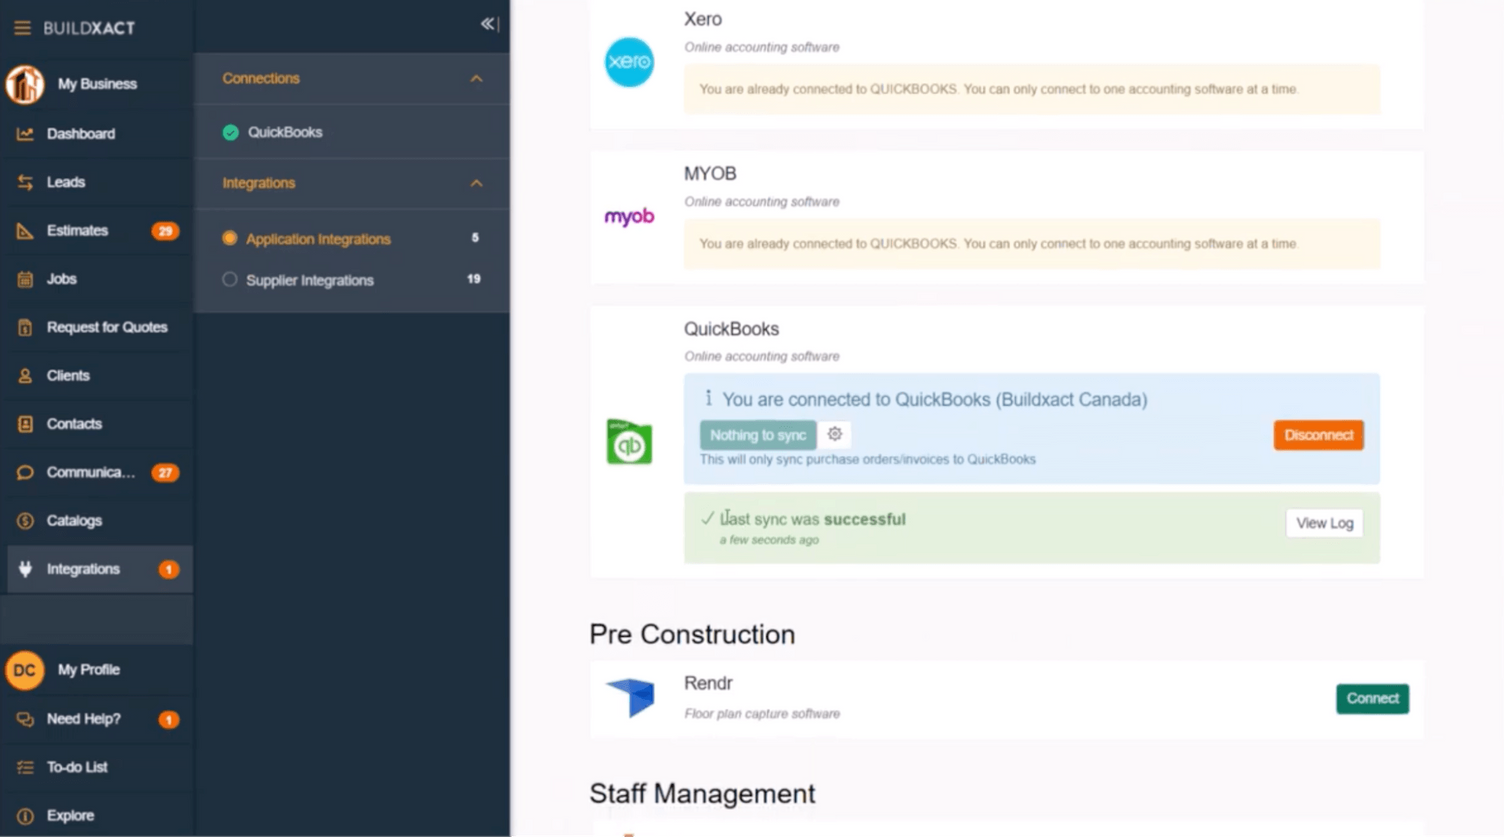Open the hamburger menu icon
The height and width of the screenshot is (837, 1504).
pos(22,28)
